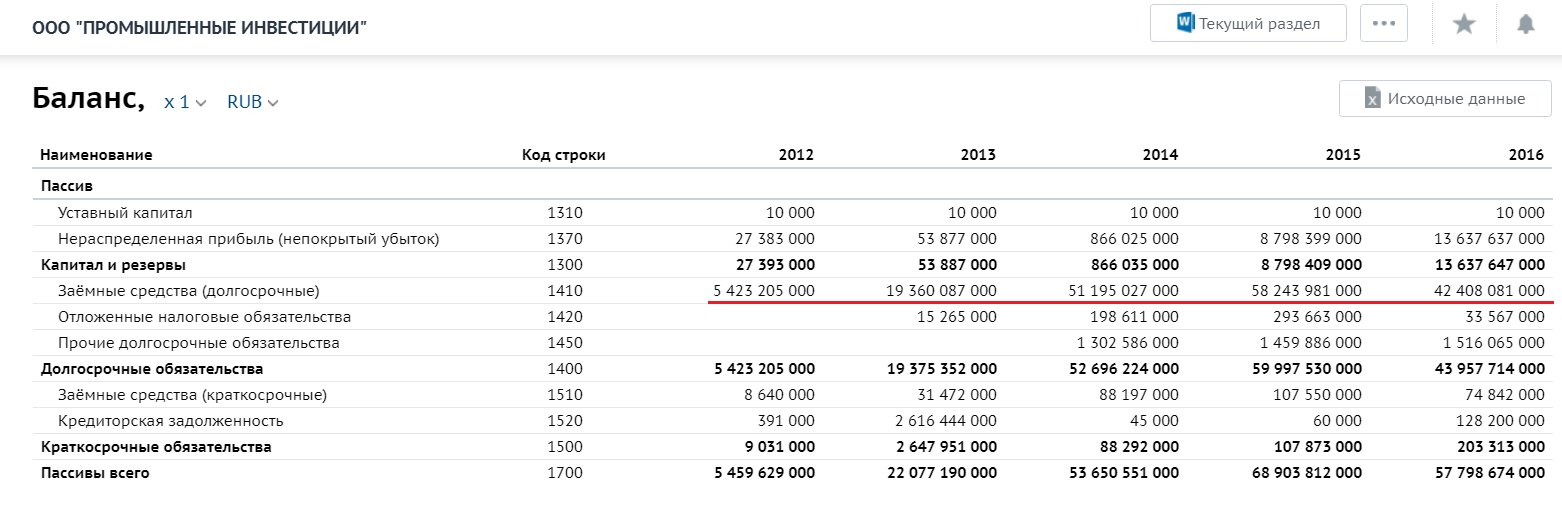Image resolution: width=1562 pixels, height=518 pixels.
Task: Click the Наименование column header
Action: (96, 155)
